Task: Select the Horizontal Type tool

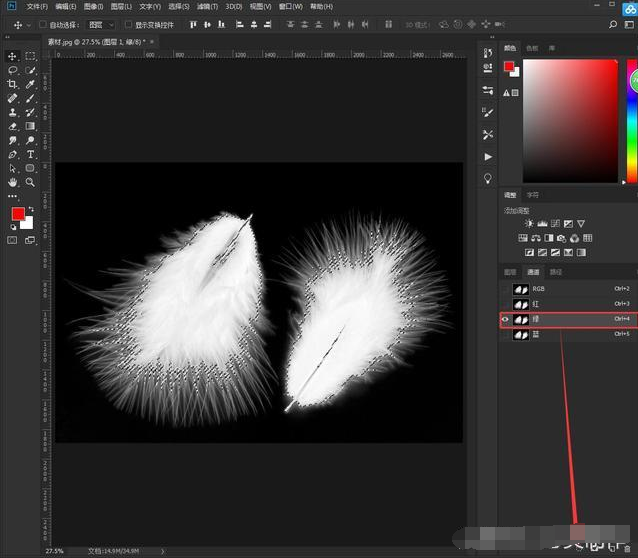Action: coord(31,155)
